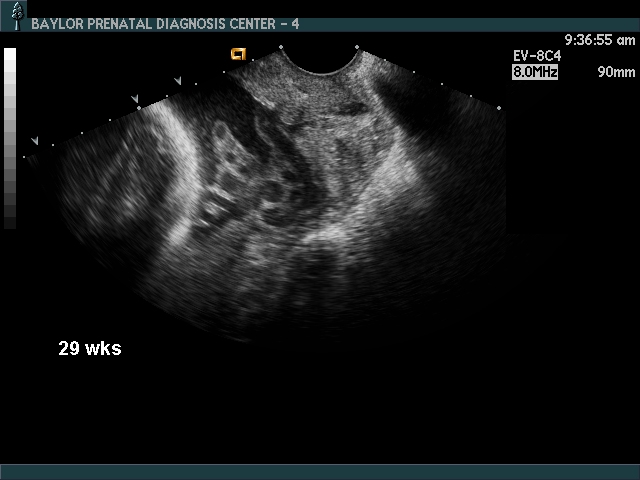This screenshot has height=480, width=640.
Task: Click the orange probe orientation marker
Action: (238, 54)
